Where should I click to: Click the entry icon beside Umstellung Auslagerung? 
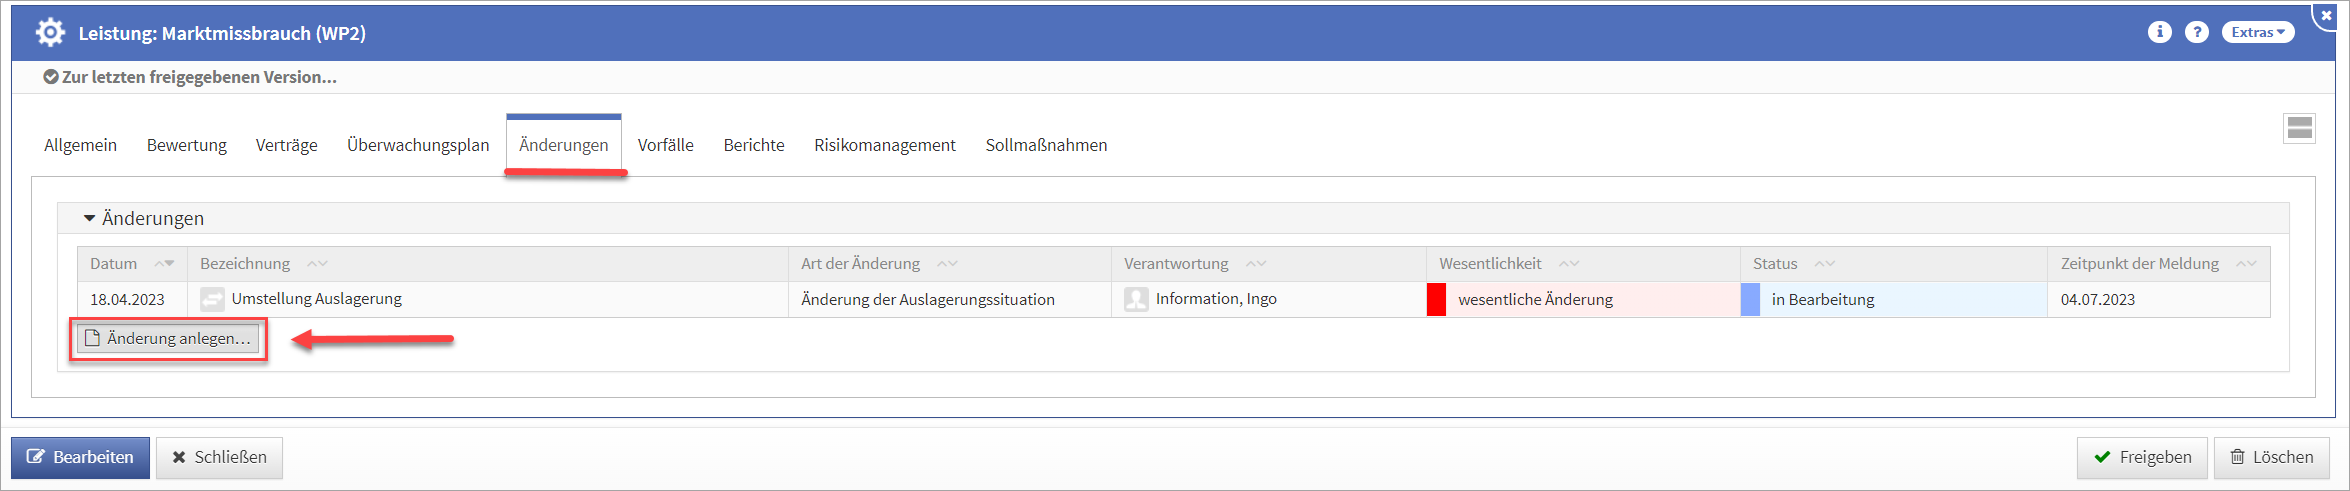[212, 299]
